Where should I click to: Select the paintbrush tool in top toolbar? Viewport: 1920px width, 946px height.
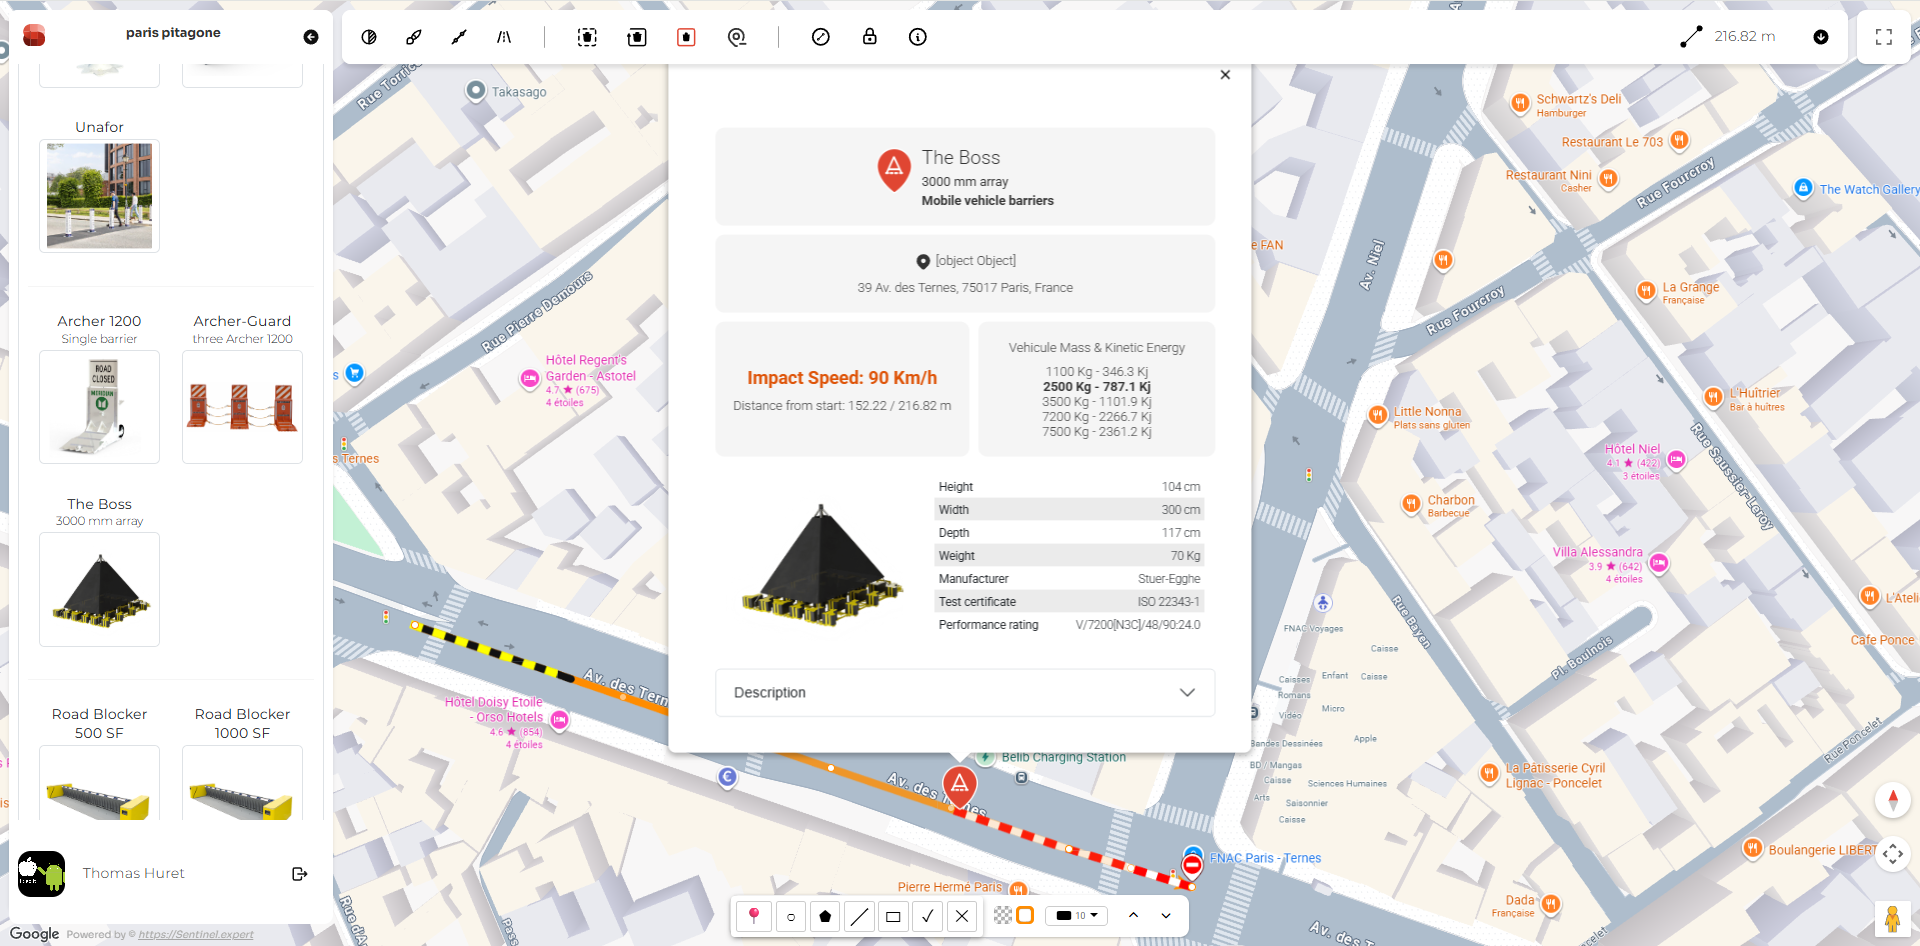pyautogui.click(x=414, y=37)
